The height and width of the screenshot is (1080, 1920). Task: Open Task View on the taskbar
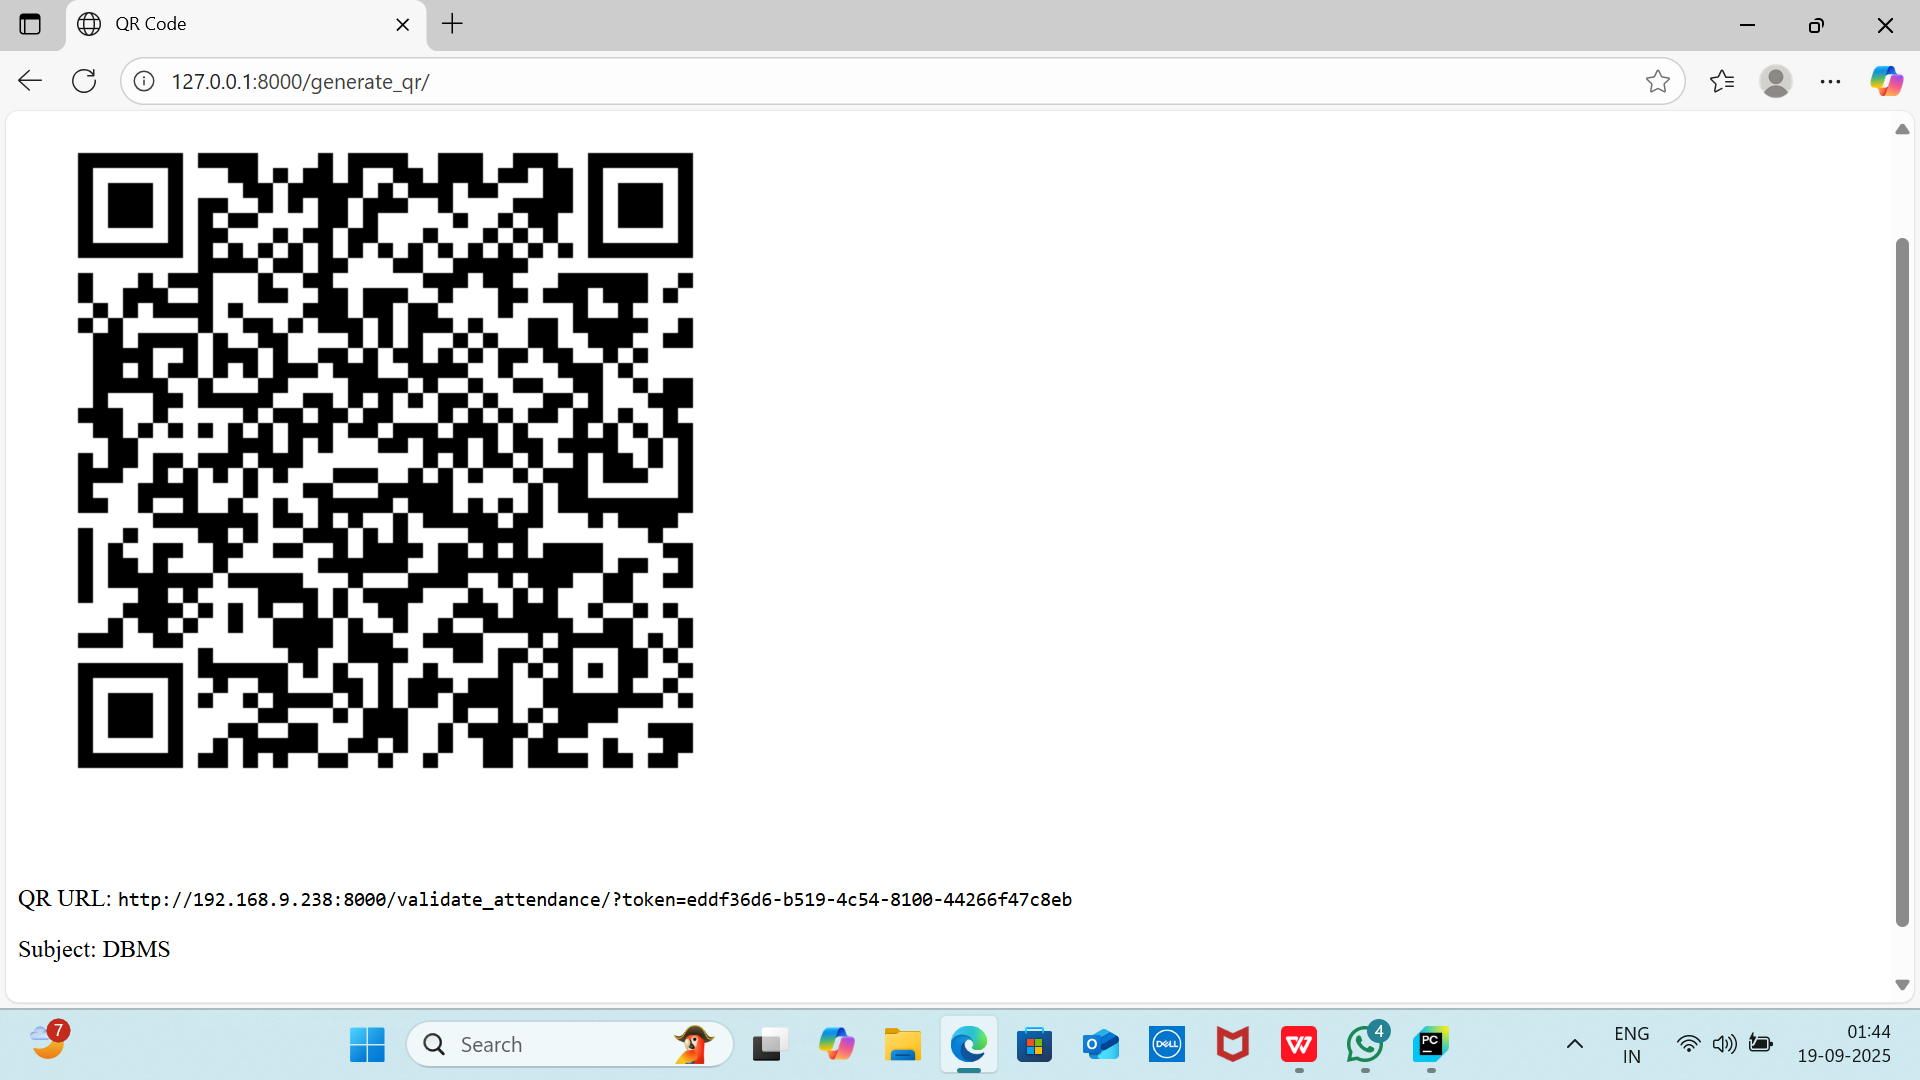pyautogui.click(x=770, y=1045)
